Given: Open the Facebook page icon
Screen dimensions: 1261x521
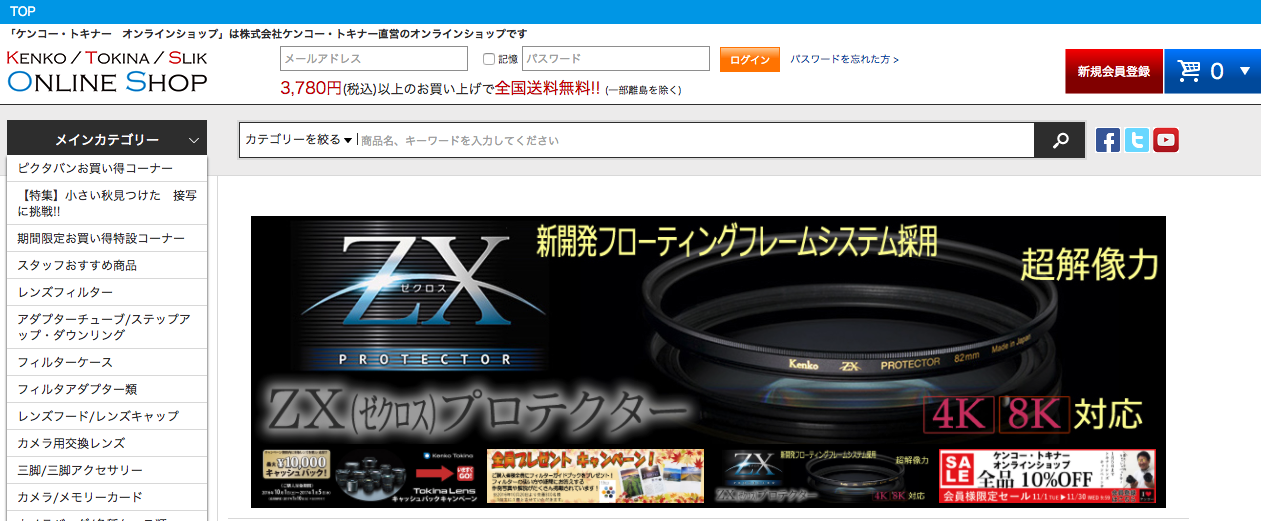Looking at the screenshot, I should 1108,140.
